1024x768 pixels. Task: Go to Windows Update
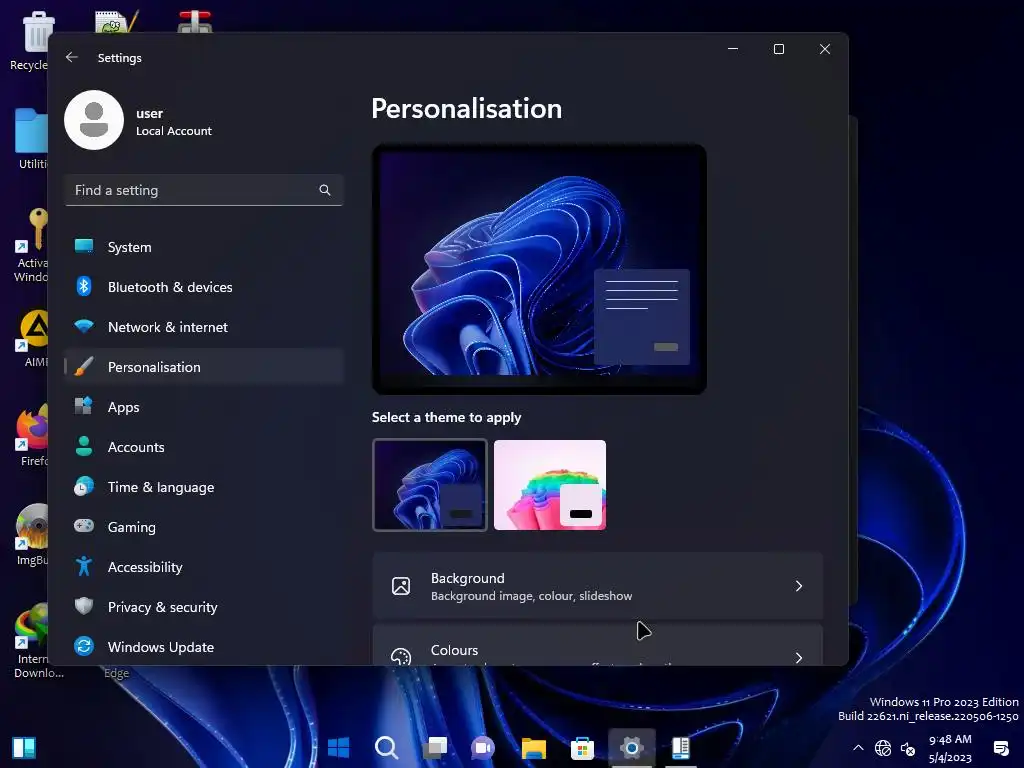204,647
